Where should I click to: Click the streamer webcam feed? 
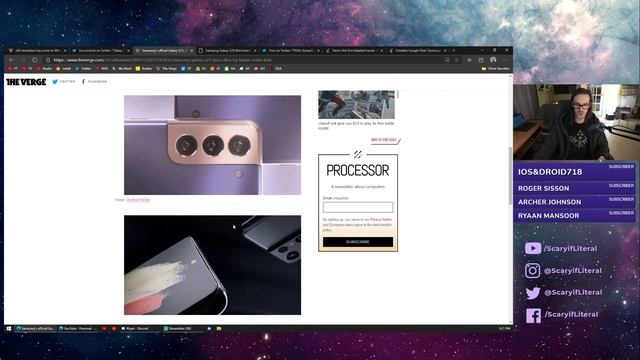coord(576,122)
